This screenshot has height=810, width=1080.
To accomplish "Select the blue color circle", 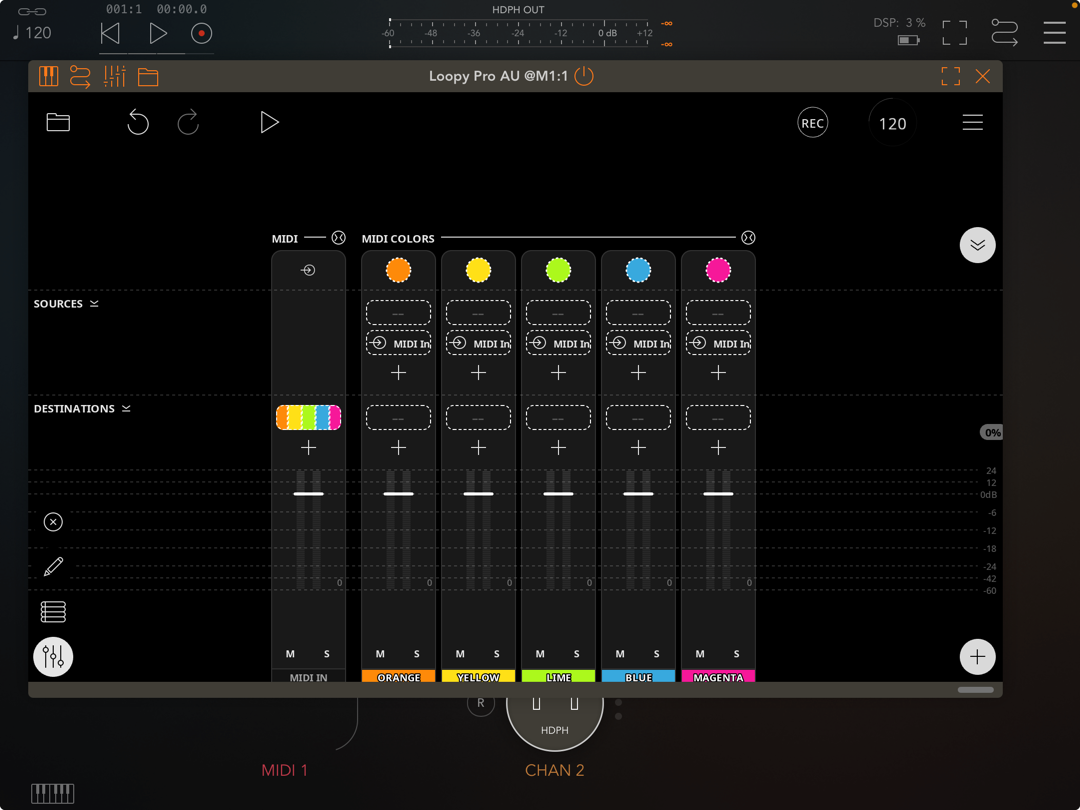I will (x=638, y=270).
